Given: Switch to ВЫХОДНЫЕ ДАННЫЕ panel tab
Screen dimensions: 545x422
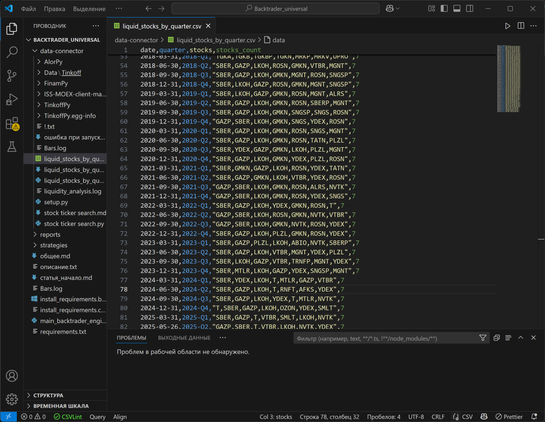Looking at the screenshot, I should pyautogui.click(x=184, y=338).
